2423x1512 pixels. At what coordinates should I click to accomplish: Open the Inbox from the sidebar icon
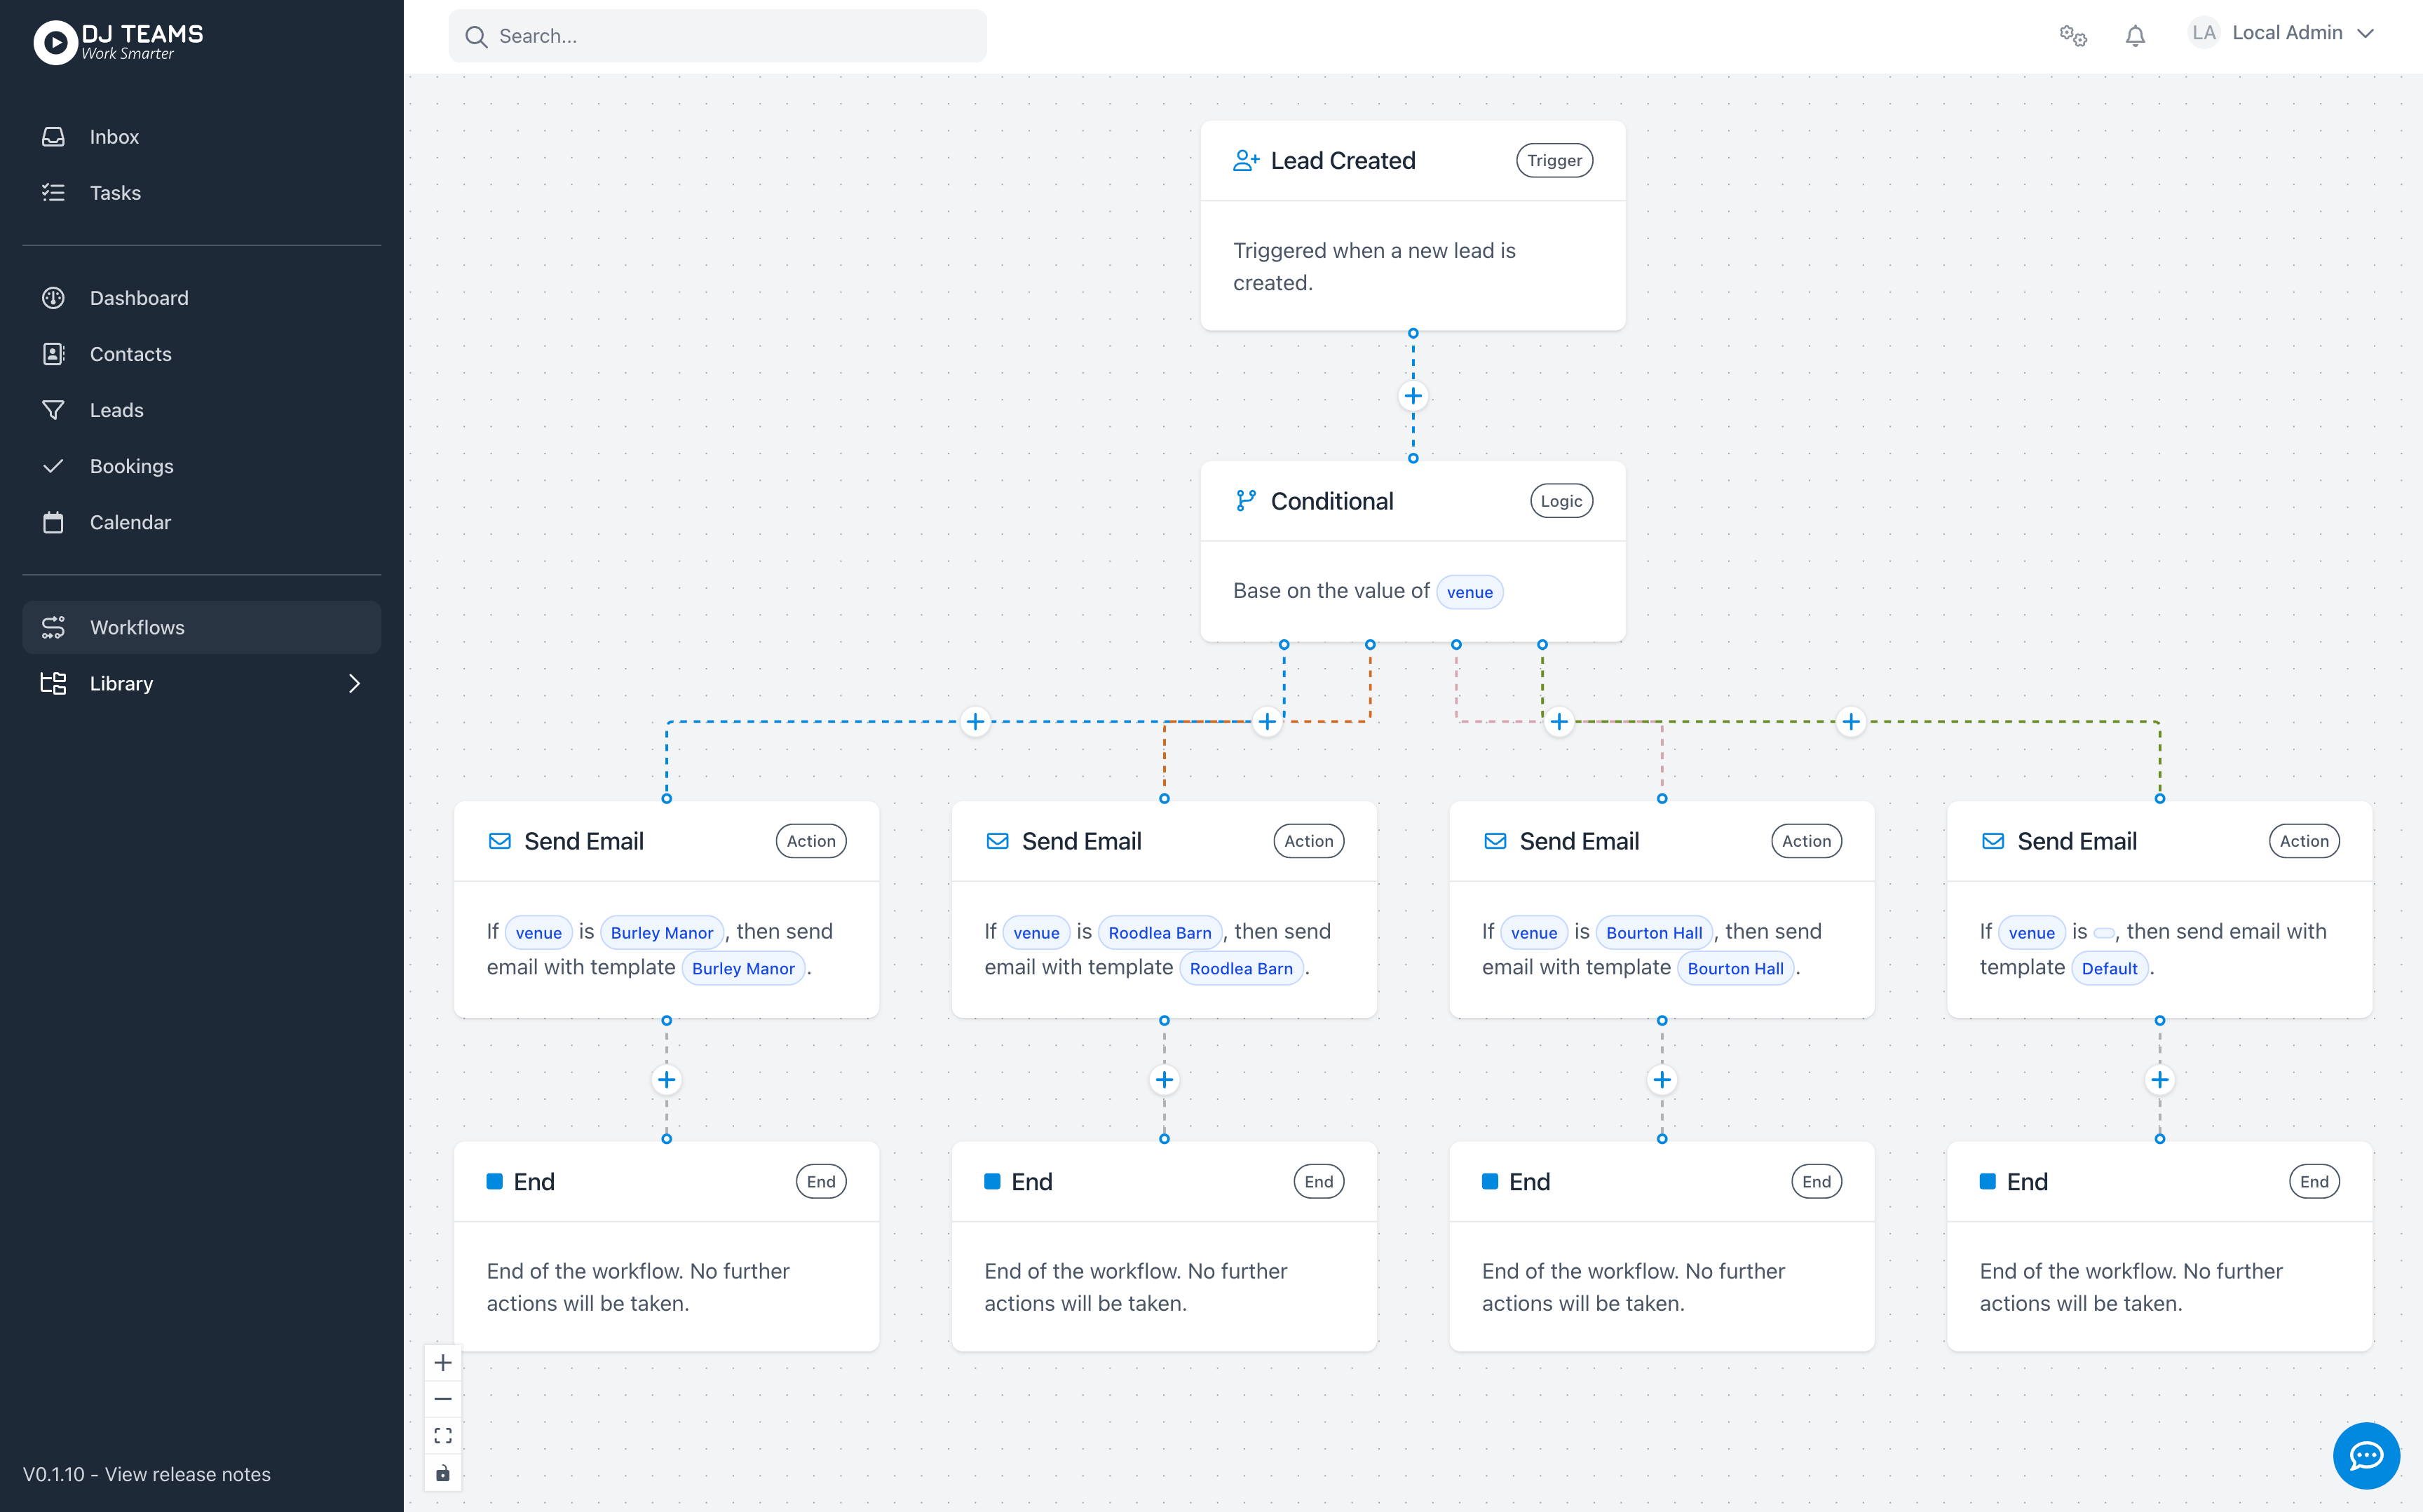pyautogui.click(x=53, y=136)
